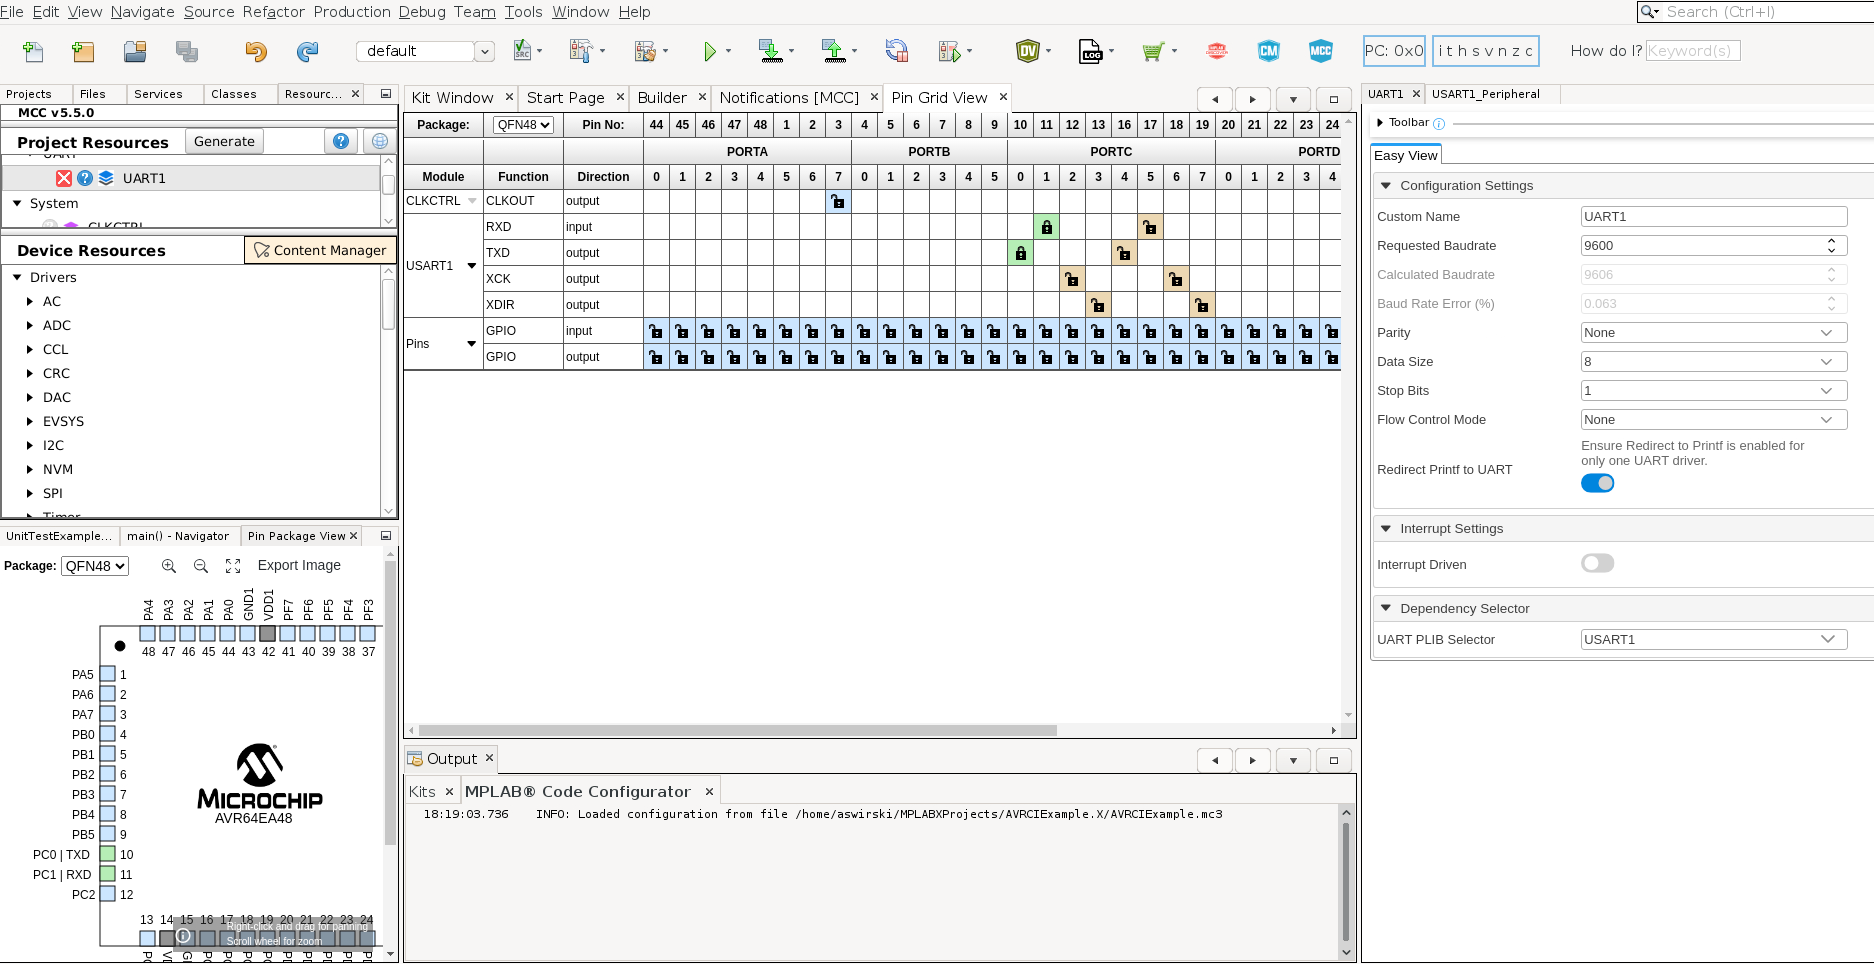The height and width of the screenshot is (964, 1874).
Task: Click the New File toolbar icon
Action: click(33, 51)
